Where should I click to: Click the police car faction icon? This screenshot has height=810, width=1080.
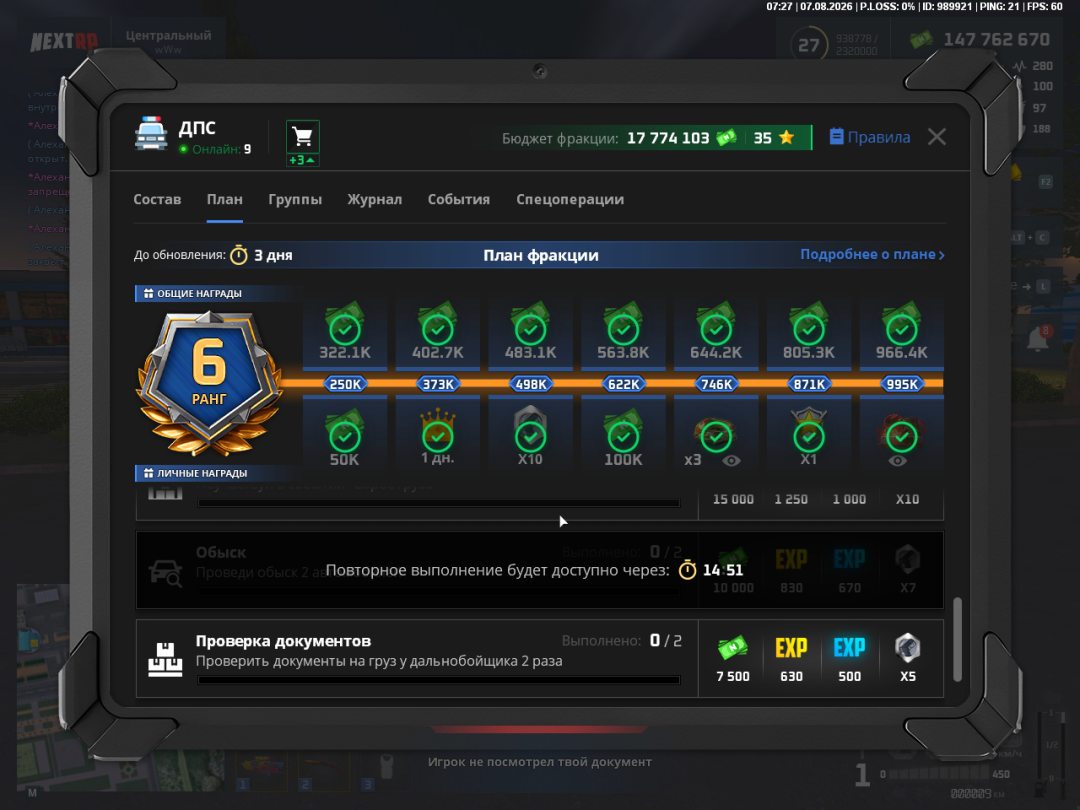151,134
